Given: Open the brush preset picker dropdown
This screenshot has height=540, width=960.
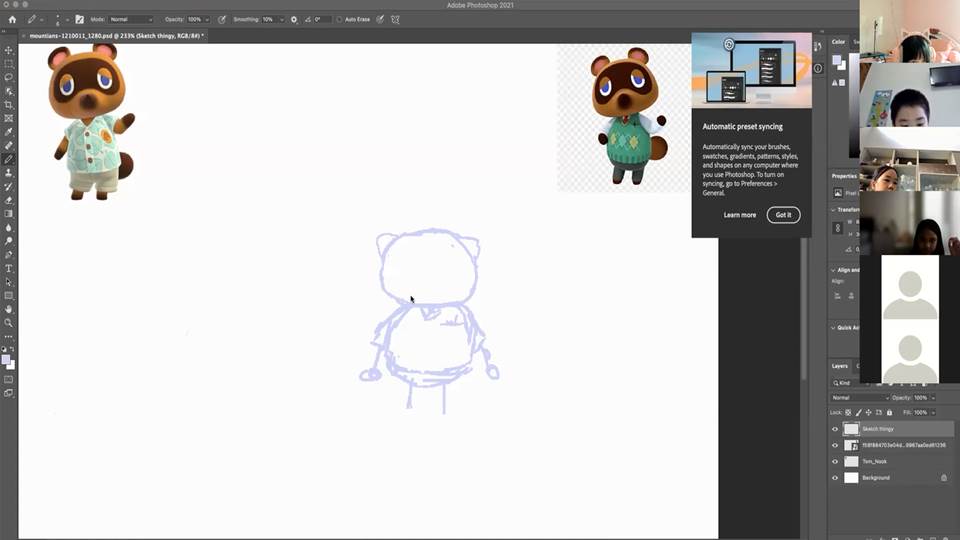Looking at the screenshot, I should pos(67,20).
